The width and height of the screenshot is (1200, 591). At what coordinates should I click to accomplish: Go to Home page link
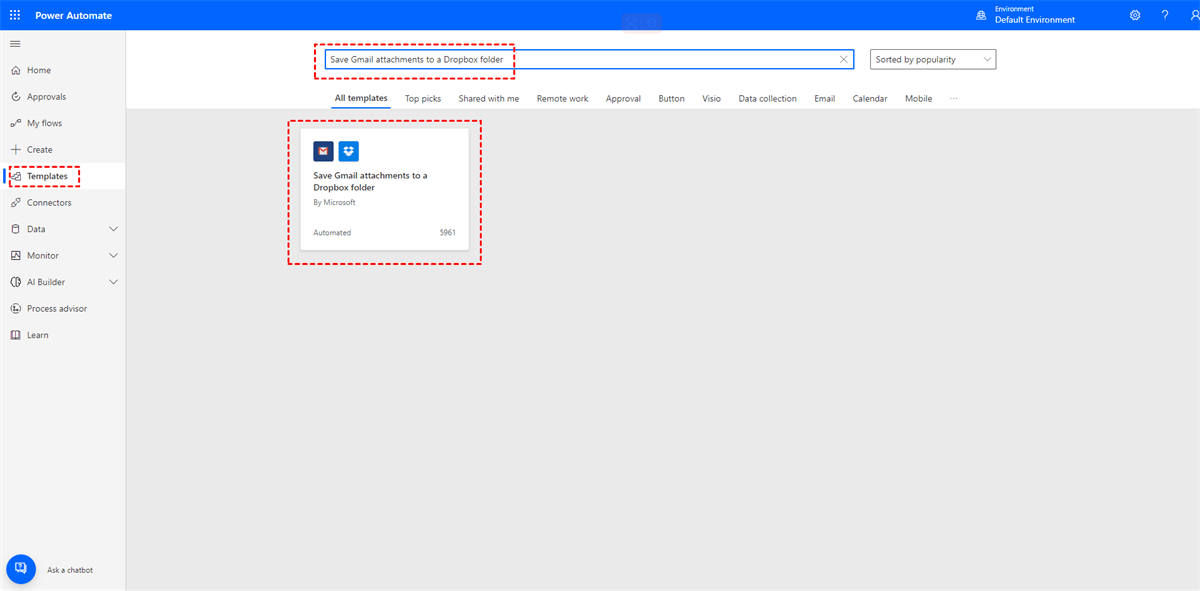click(x=39, y=70)
